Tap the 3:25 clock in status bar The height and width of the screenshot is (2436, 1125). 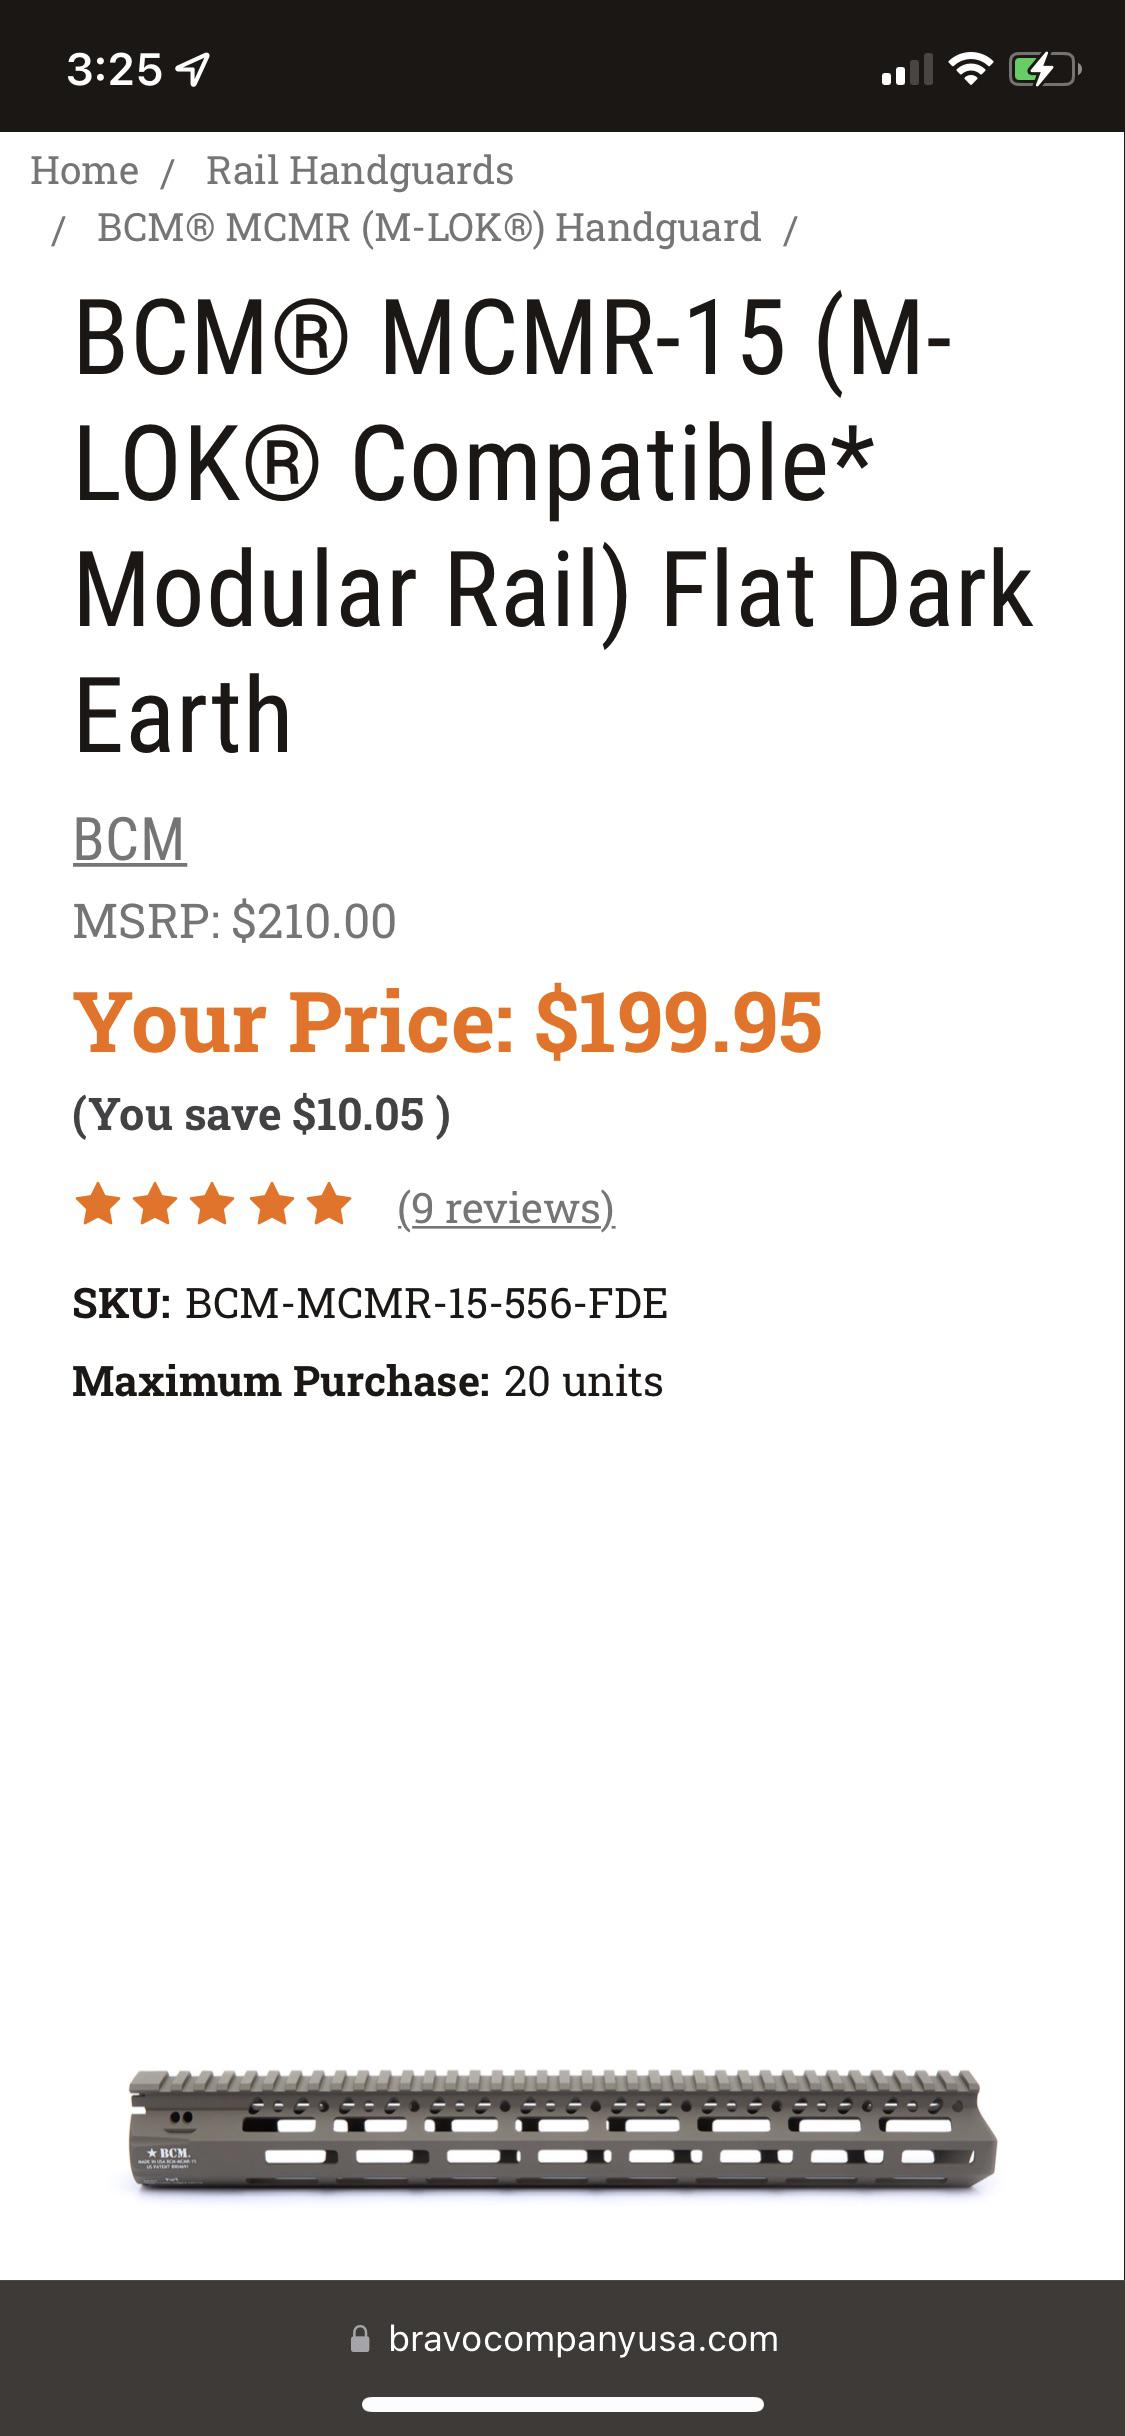click(114, 69)
